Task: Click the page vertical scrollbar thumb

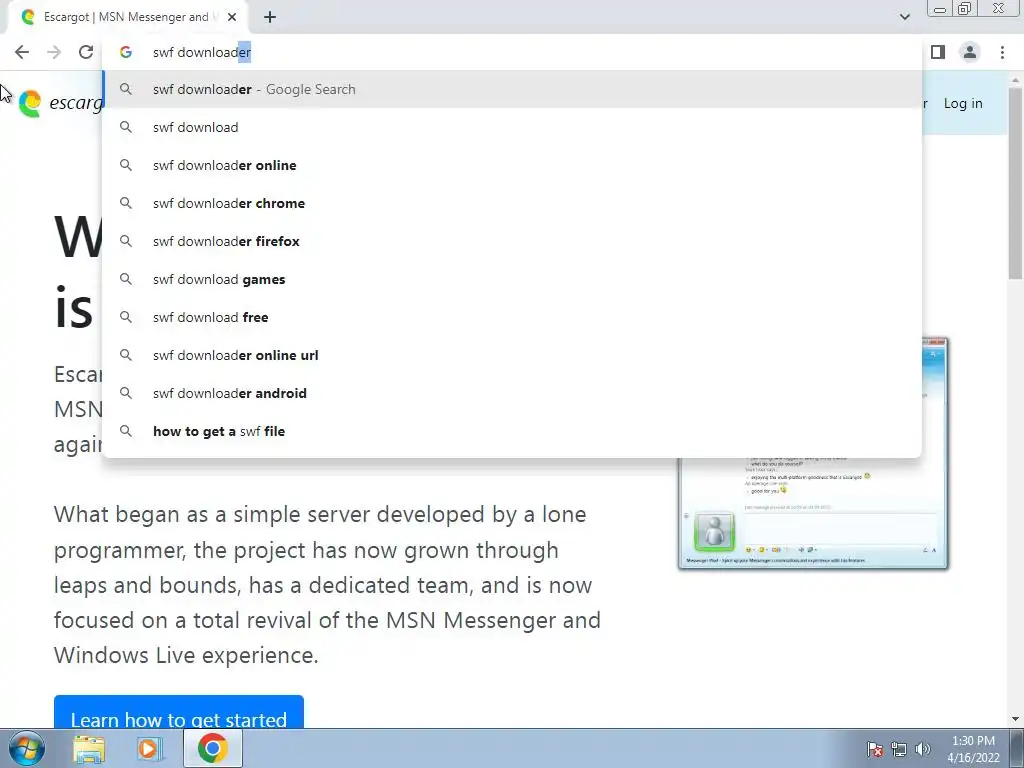Action: pyautogui.click(x=1016, y=183)
